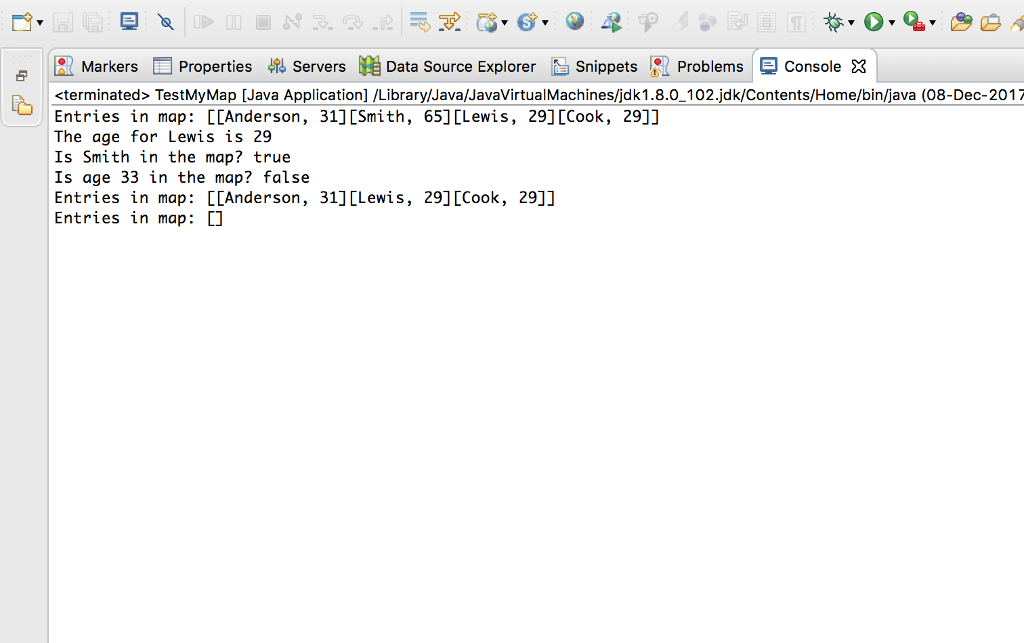
Task: Click the New wizard toolbar icon
Action: coord(22,22)
